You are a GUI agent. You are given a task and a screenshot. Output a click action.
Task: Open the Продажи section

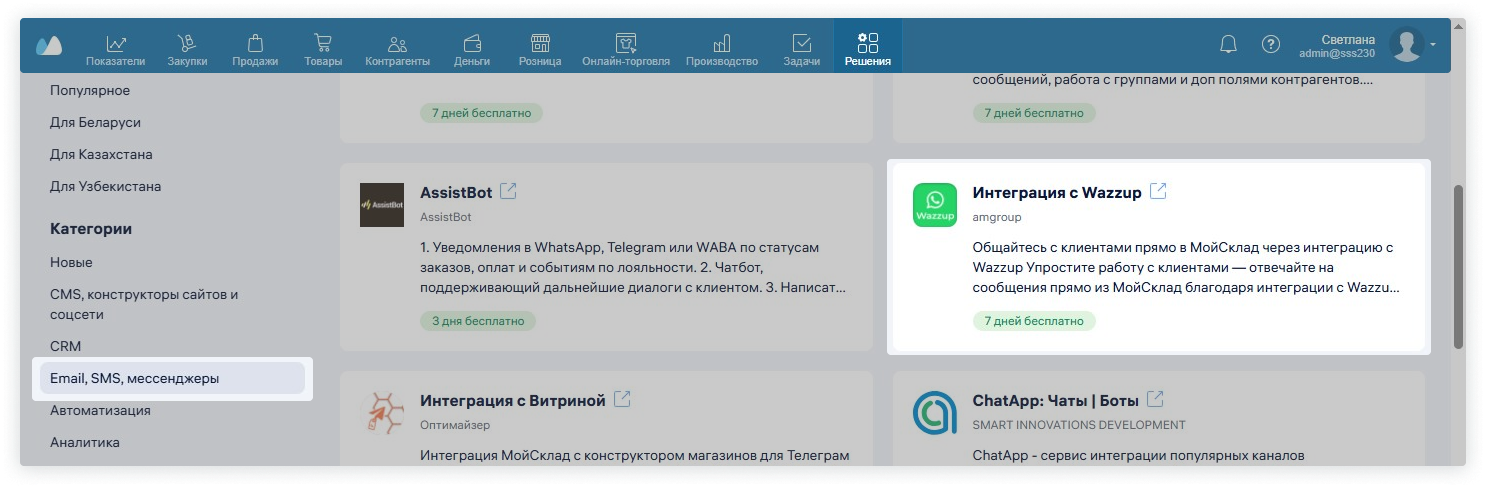[x=255, y=50]
